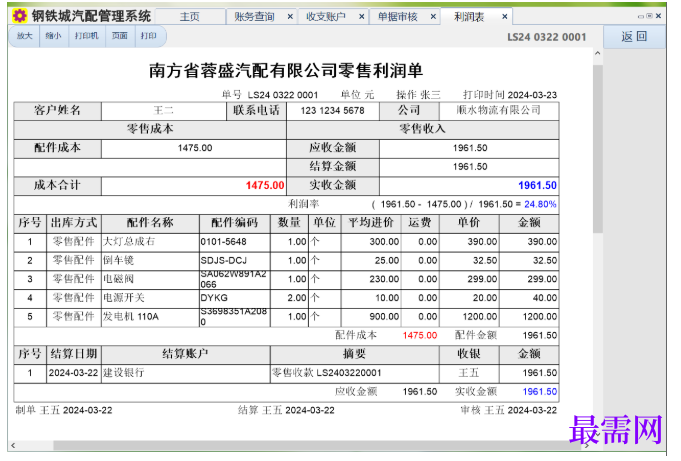681x461 pixels.
Task: Open the 打印机 printer settings
Action: tap(86, 36)
